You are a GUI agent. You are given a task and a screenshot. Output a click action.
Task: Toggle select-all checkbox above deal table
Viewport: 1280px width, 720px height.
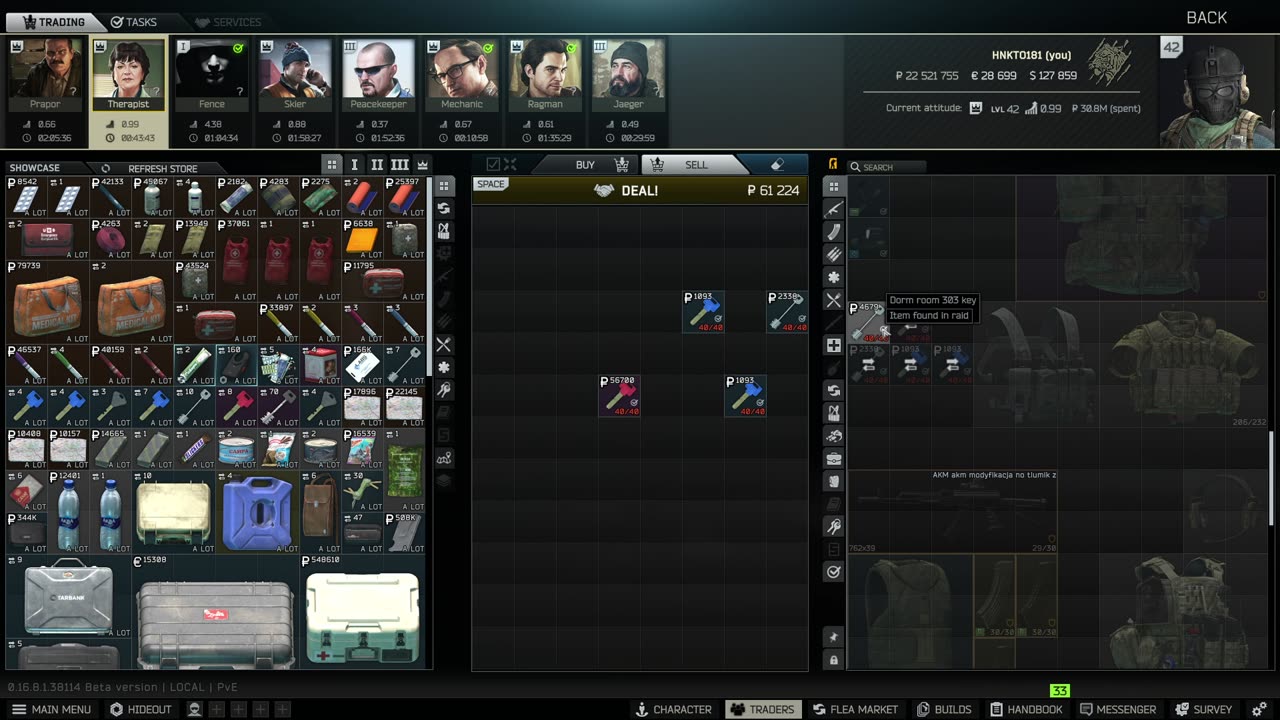492,164
